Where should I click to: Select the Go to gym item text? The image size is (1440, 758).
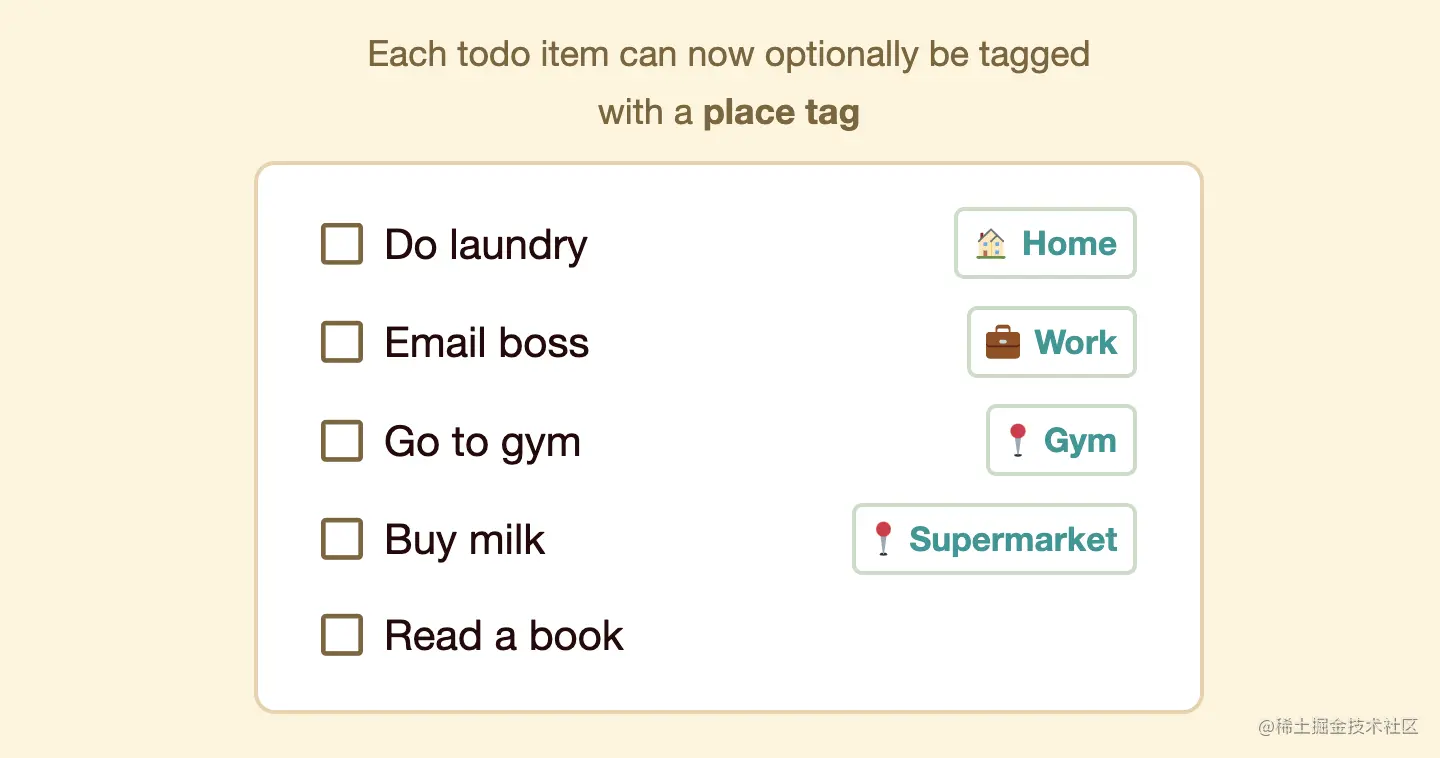482,442
